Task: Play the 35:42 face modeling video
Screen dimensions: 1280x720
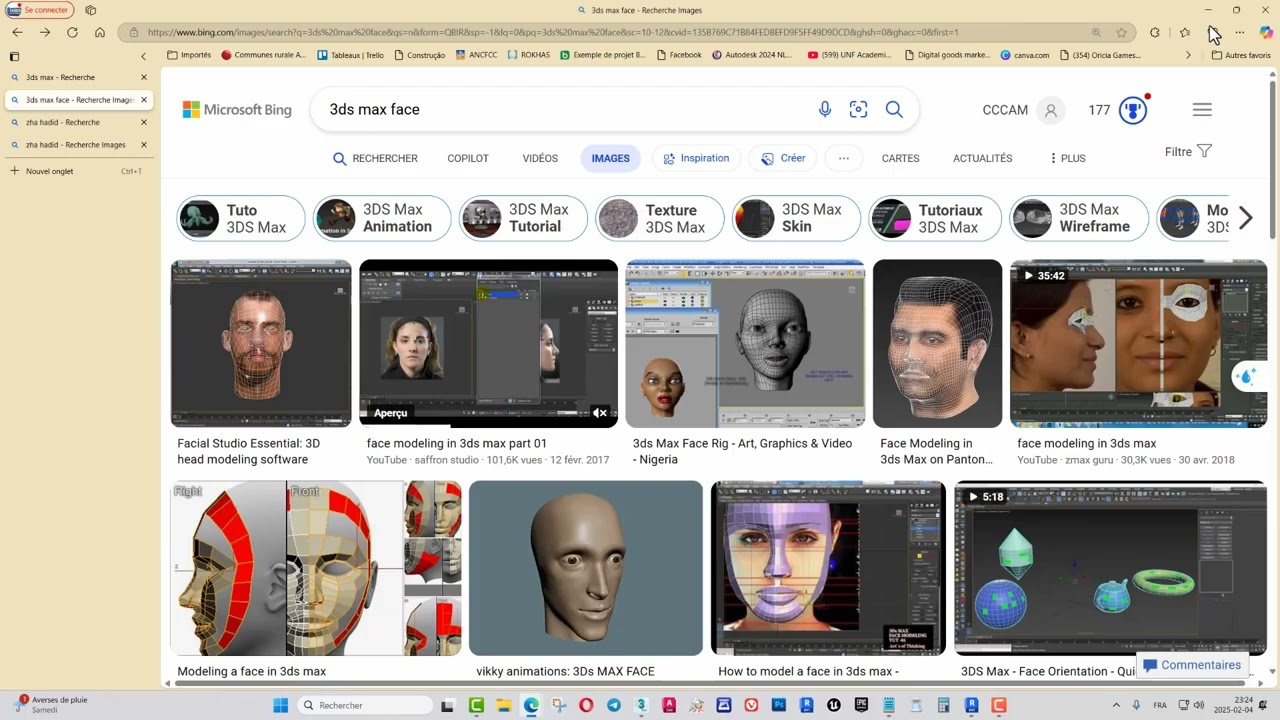Action: pyautogui.click(x=1138, y=343)
